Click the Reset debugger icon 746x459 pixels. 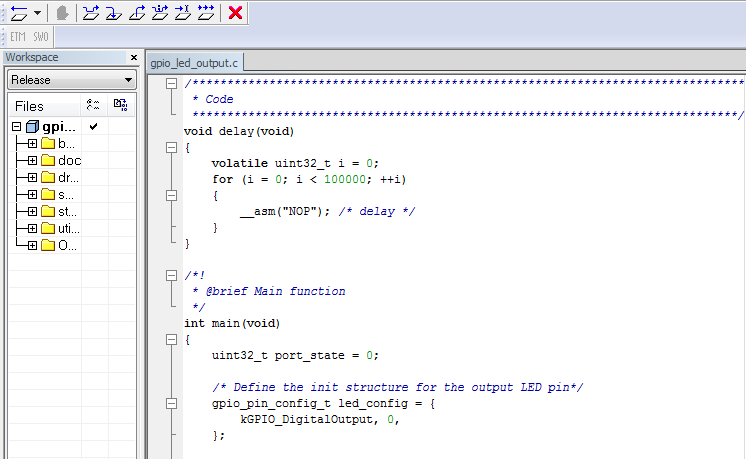[18, 13]
